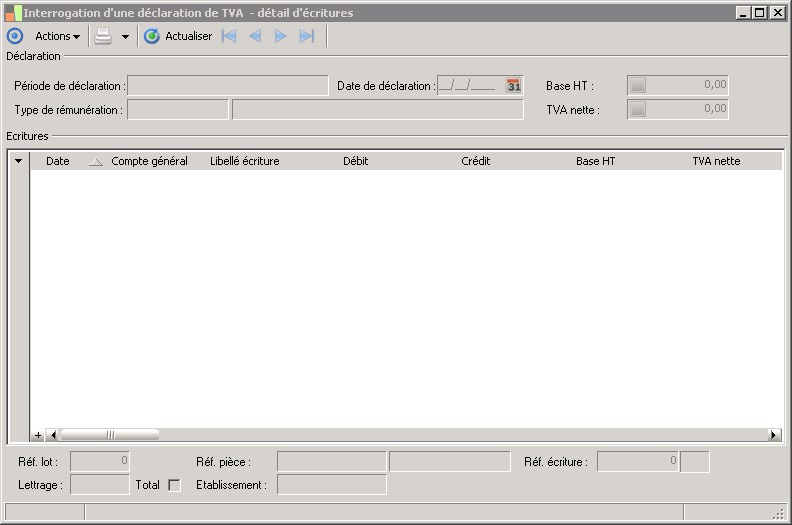Click the Actualiser label button
The height and width of the screenshot is (525, 792).
188,36
